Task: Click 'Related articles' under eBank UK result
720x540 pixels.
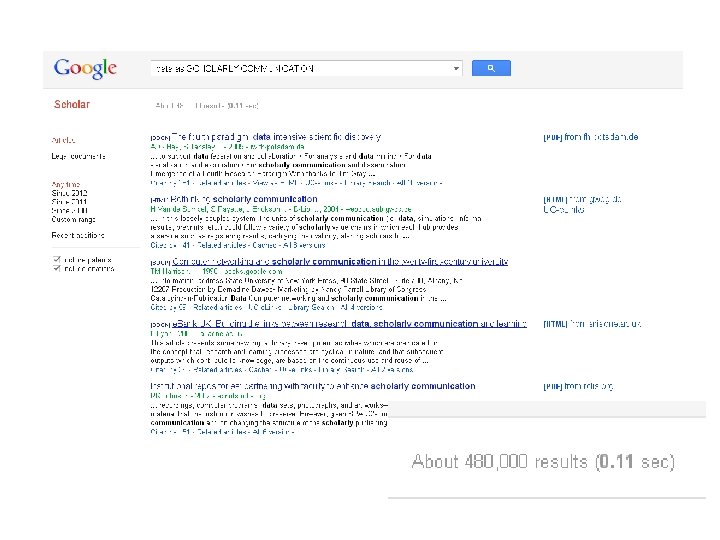Action: point(218,369)
